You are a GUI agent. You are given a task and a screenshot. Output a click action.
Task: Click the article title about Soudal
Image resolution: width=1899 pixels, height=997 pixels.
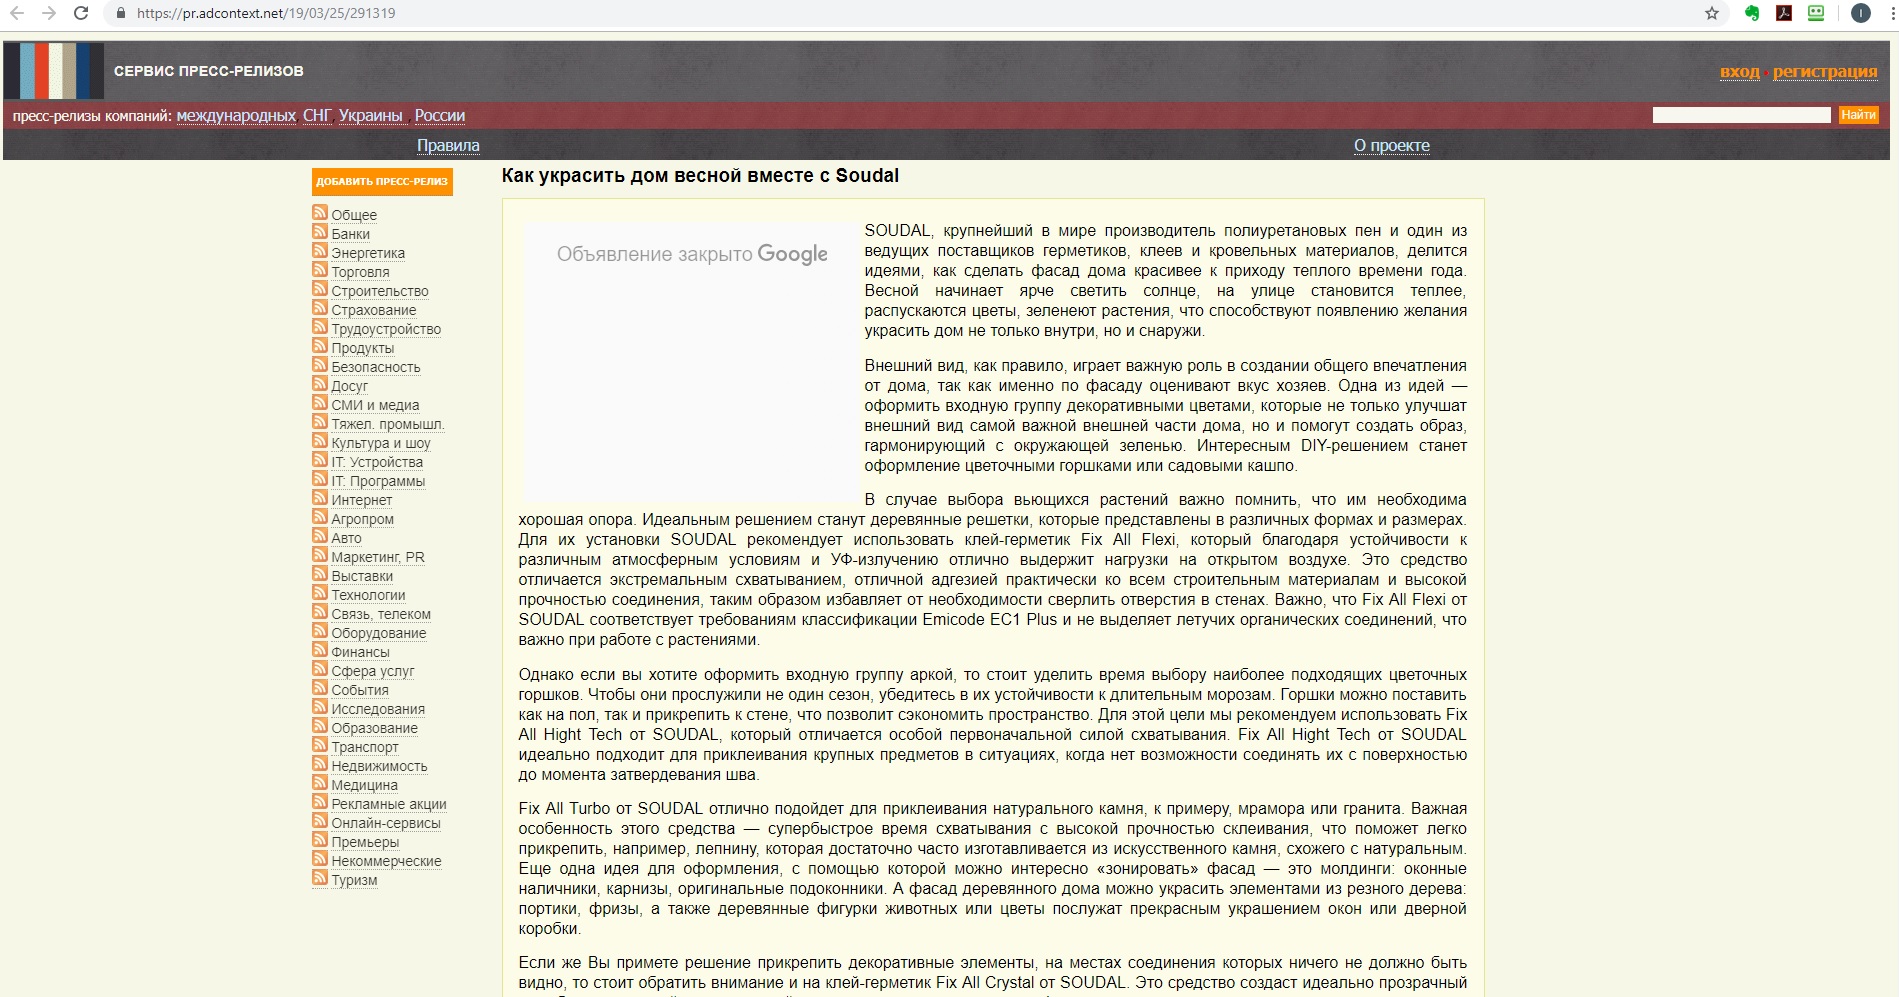coord(700,176)
